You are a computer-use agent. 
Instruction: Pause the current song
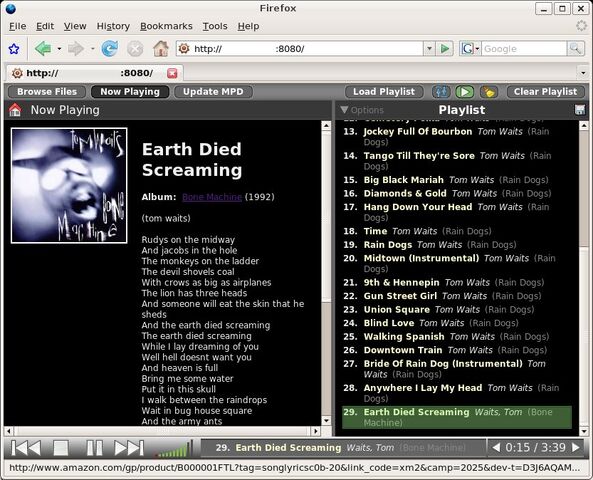click(x=95, y=448)
